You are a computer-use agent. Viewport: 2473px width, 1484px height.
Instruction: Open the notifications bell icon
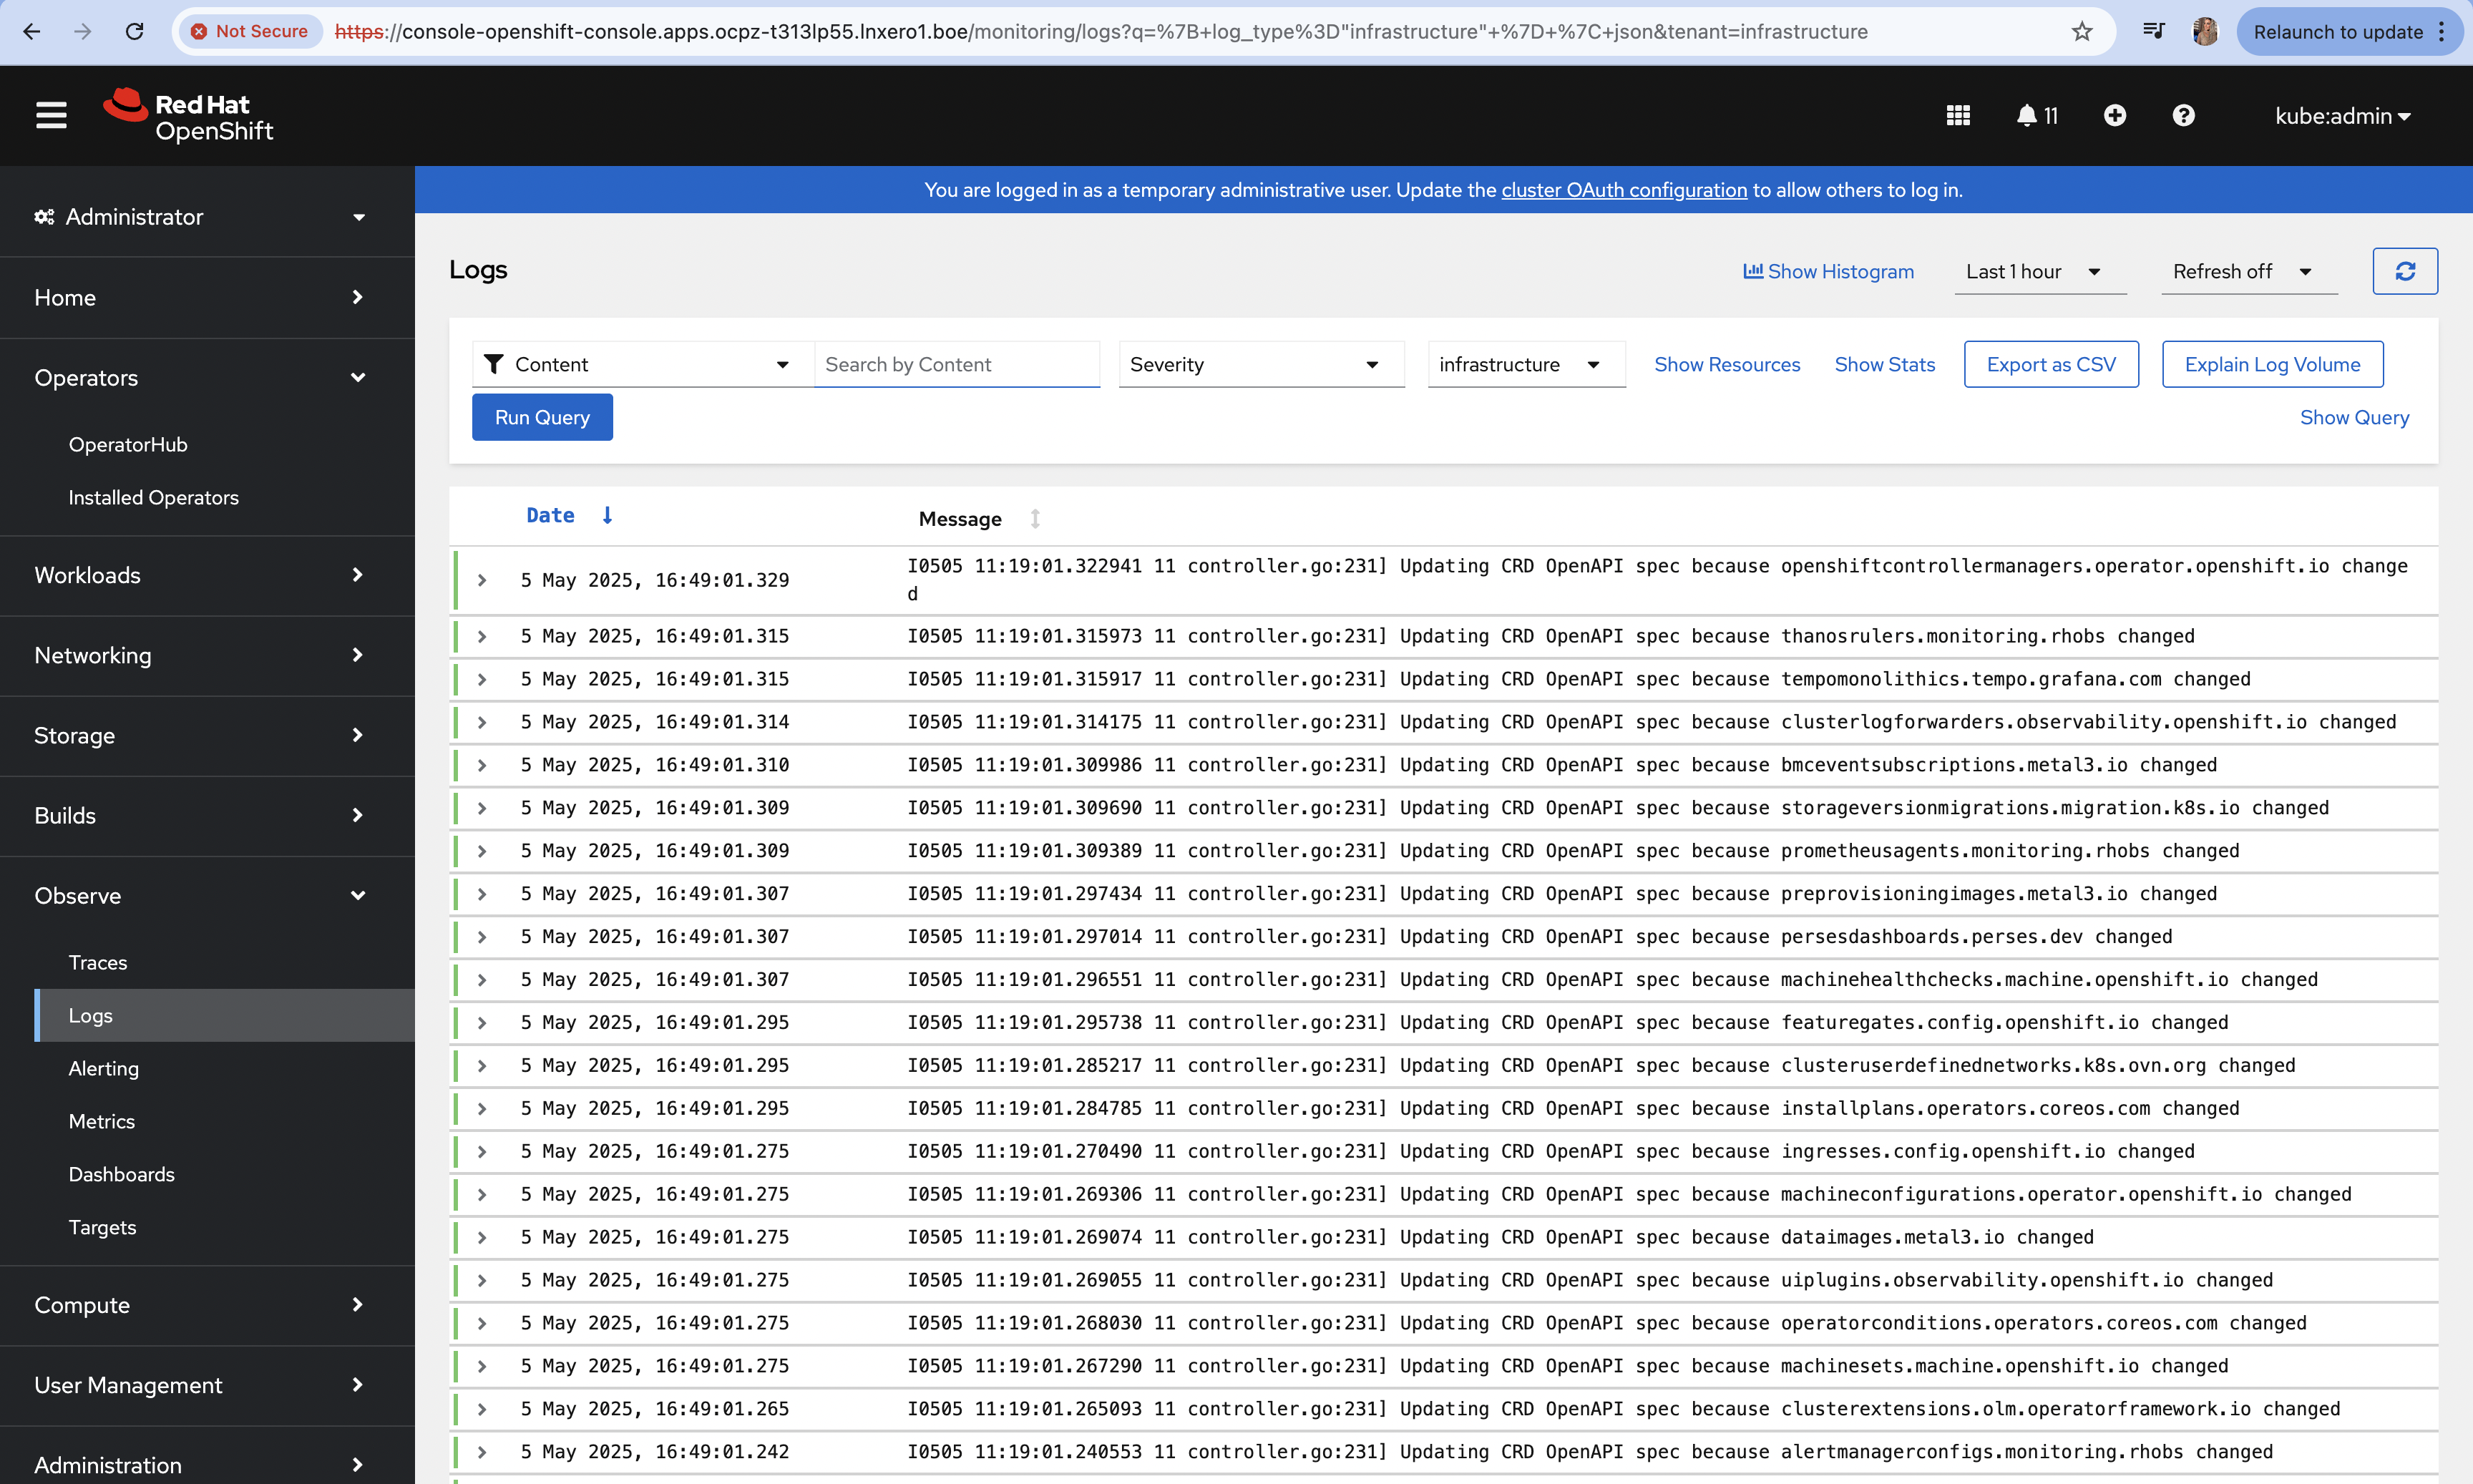pyautogui.click(x=2027, y=116)
